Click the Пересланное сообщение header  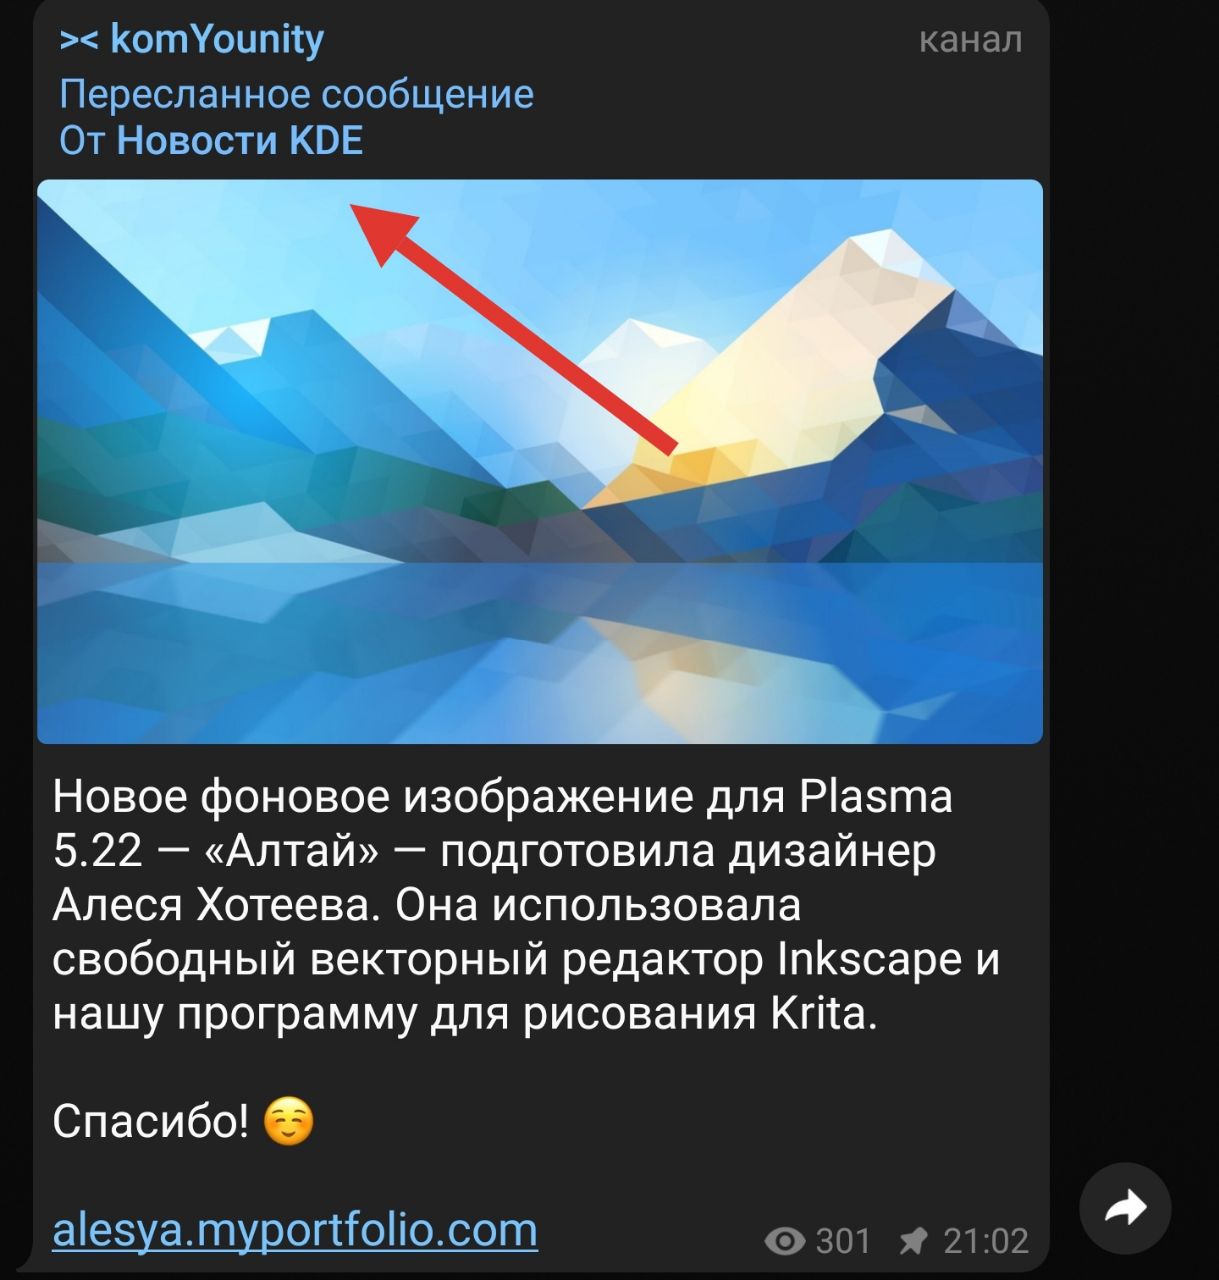(296, 94)
